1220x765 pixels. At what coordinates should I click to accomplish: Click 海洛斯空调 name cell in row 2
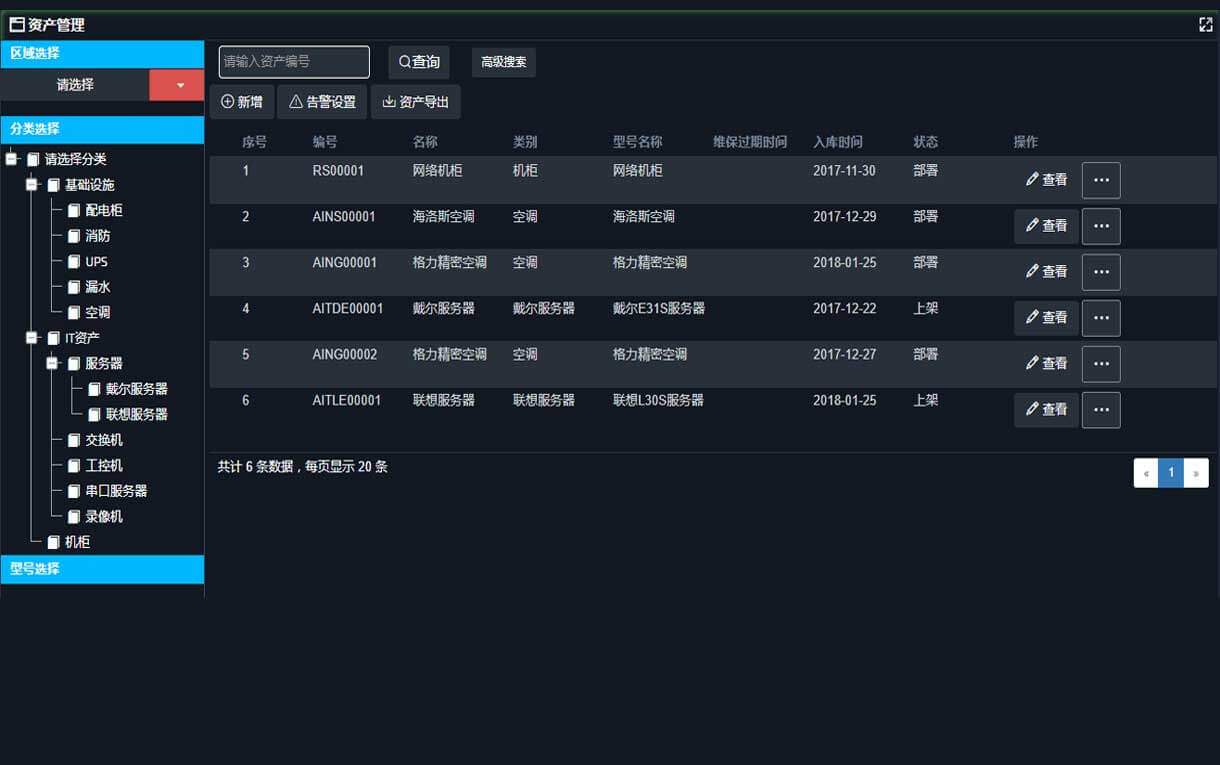(x=443, y=216)
